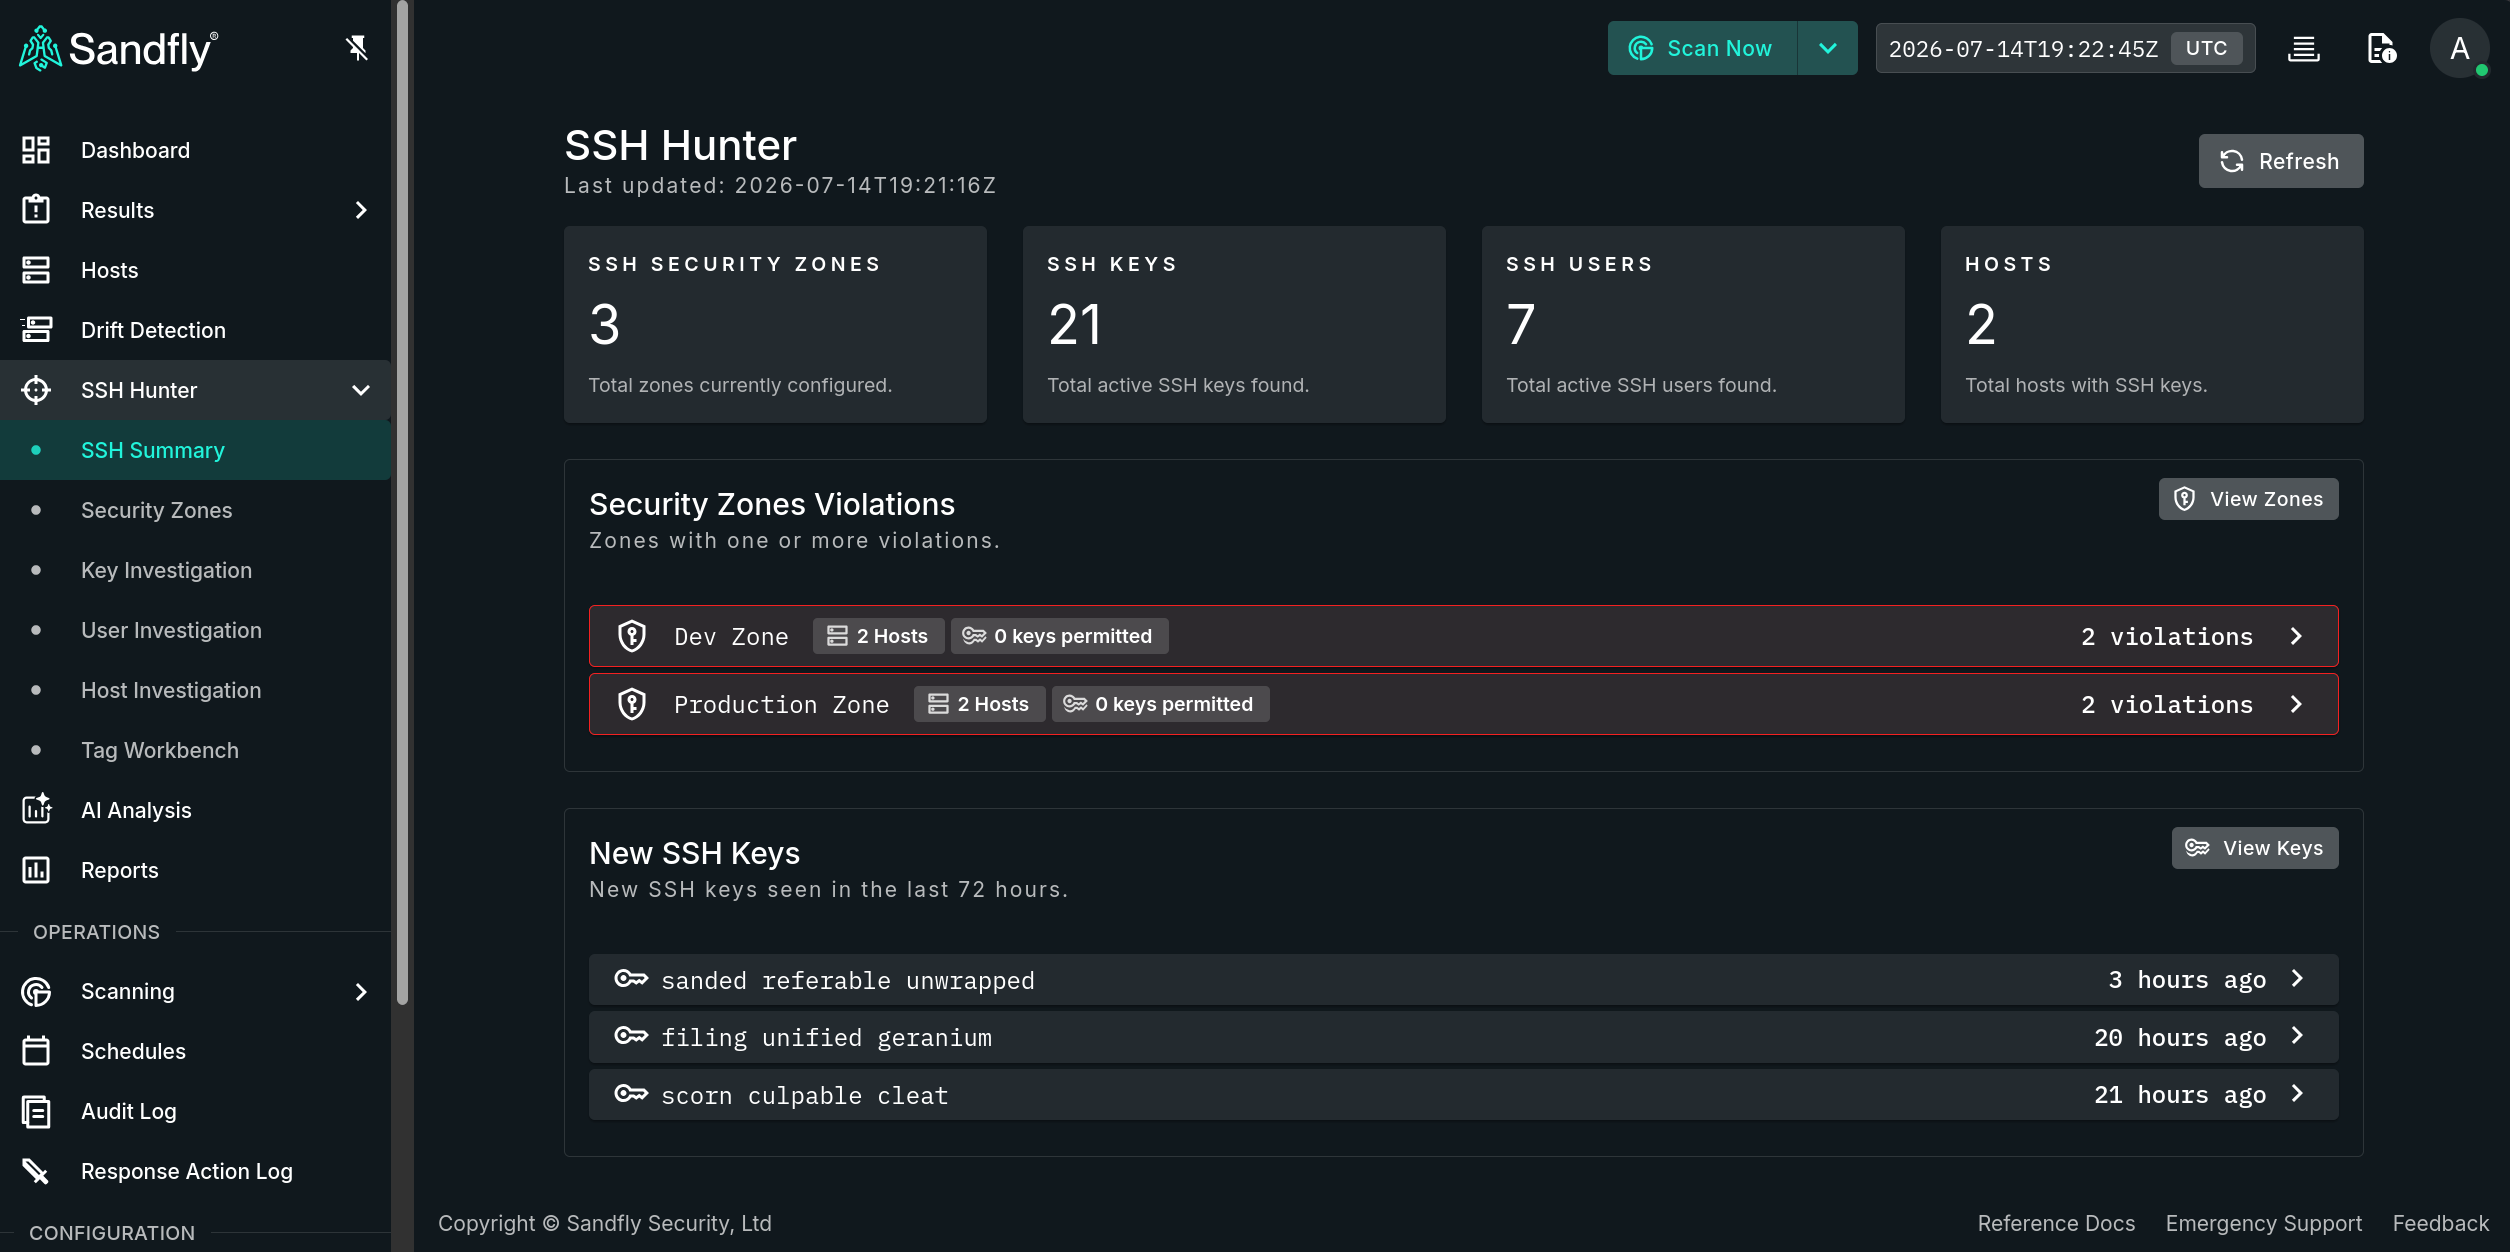The image size is (2510, 1252).
Task: Toggle the UTC timezone badge
Action: click(2206, 48)
